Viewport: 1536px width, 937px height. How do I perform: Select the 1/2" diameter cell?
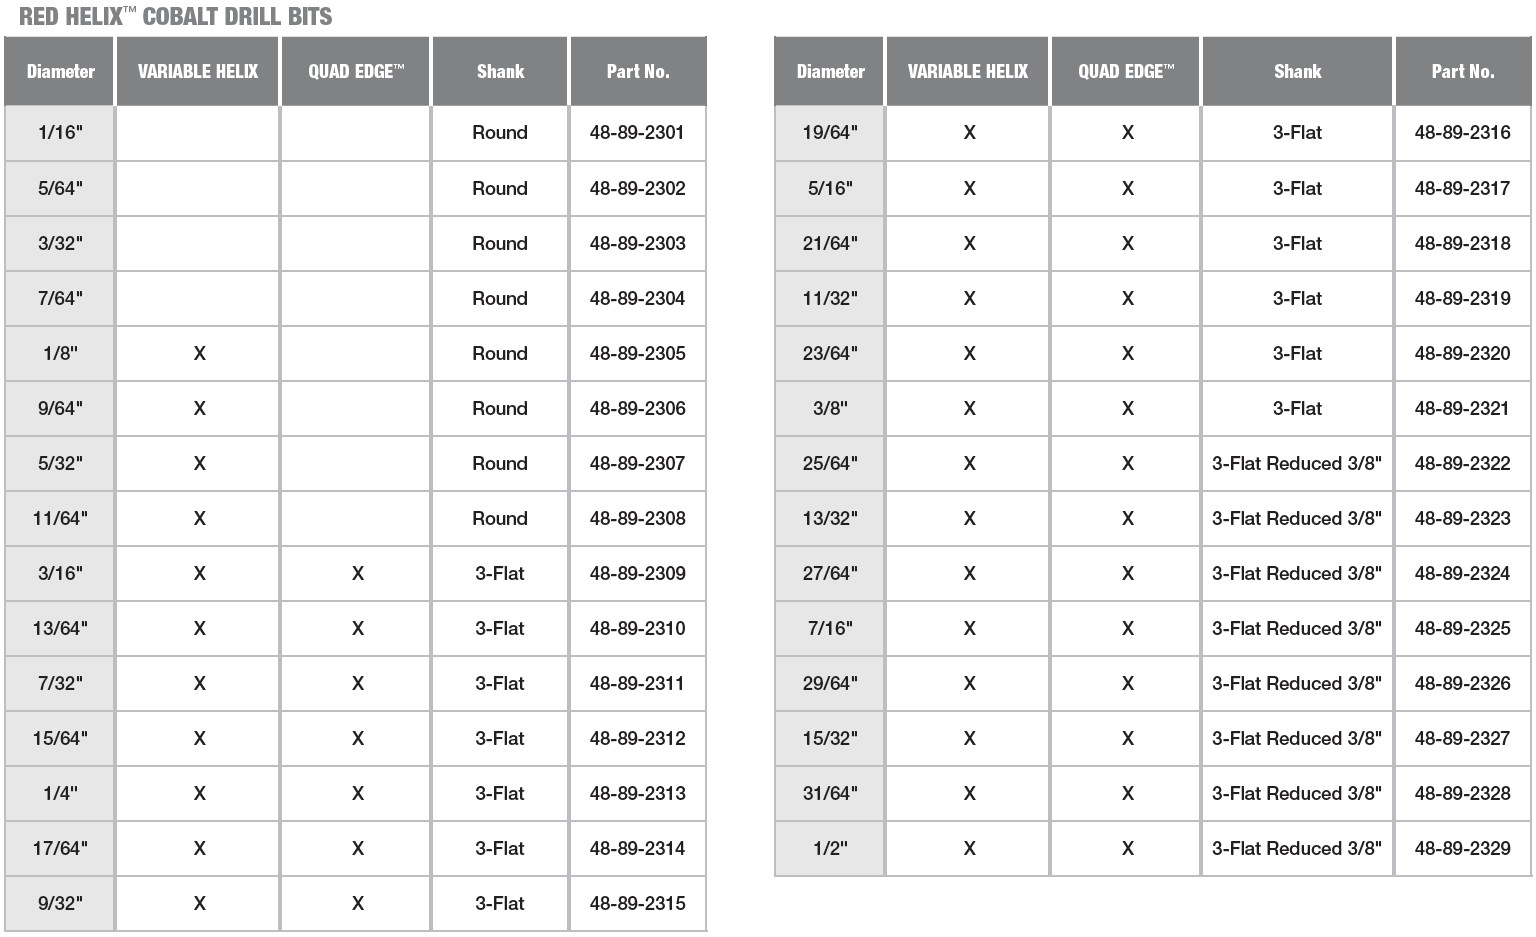[830, 848]
